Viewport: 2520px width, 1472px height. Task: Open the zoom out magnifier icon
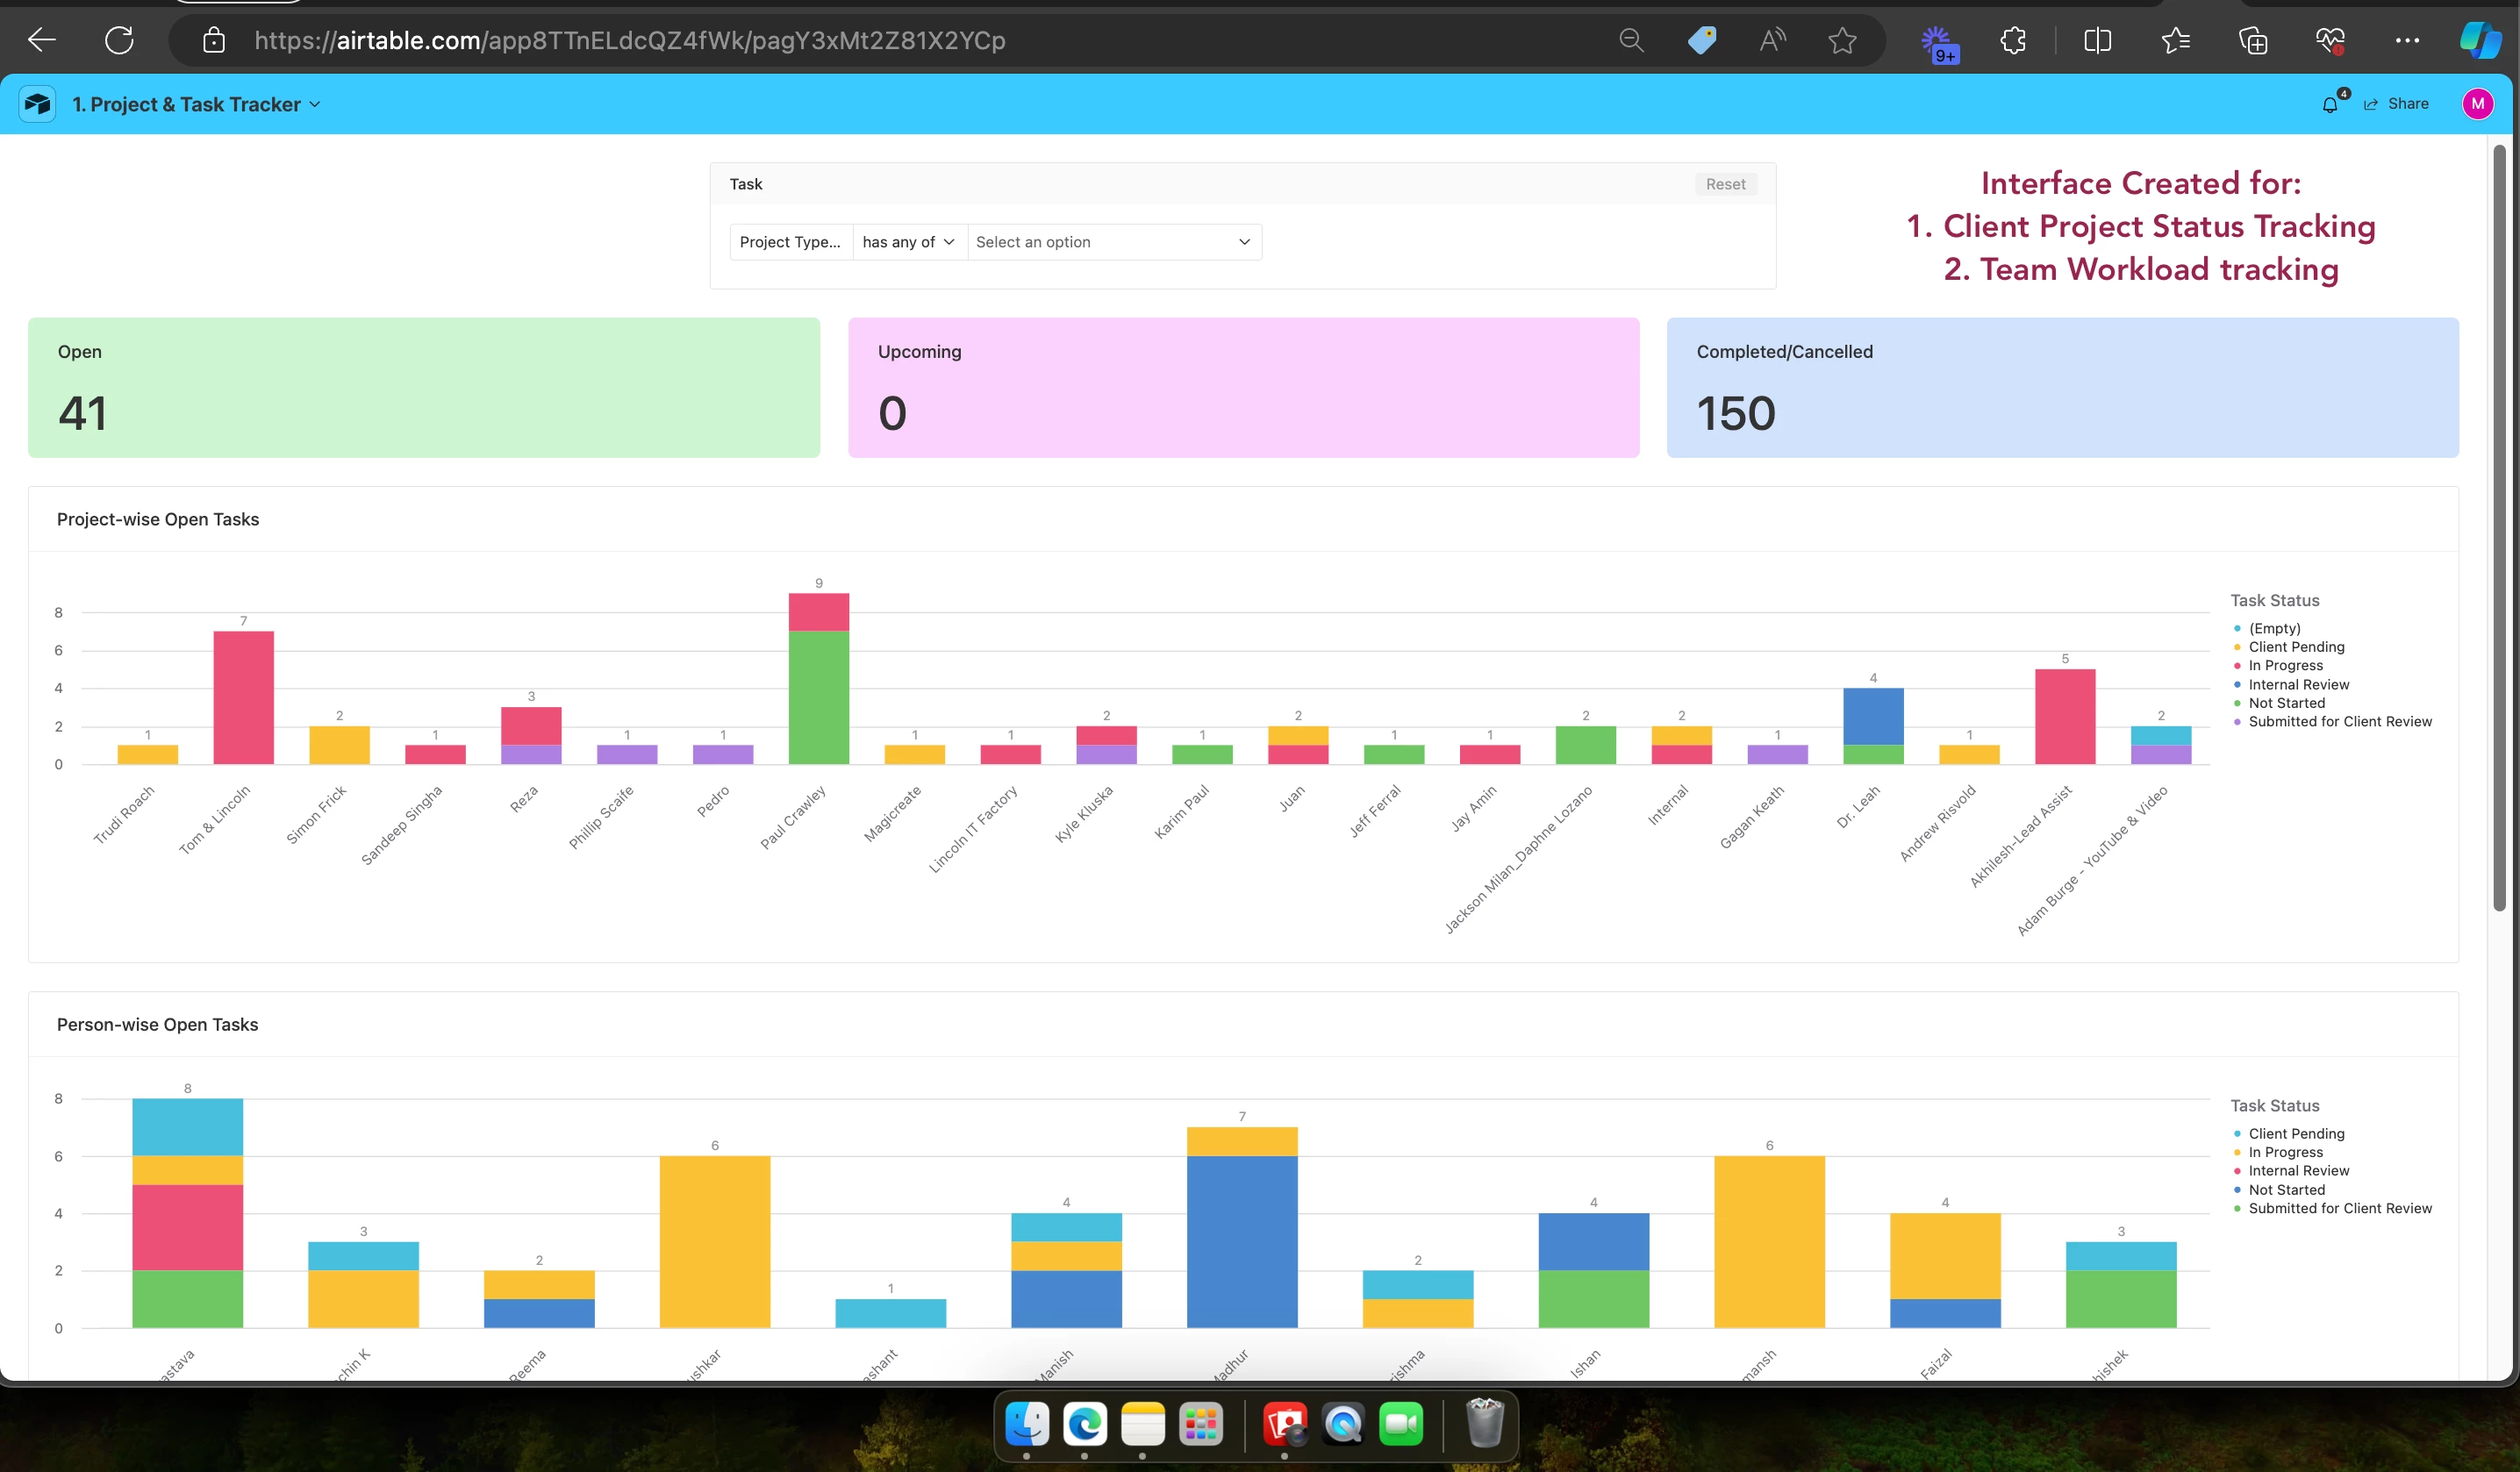1631,41
